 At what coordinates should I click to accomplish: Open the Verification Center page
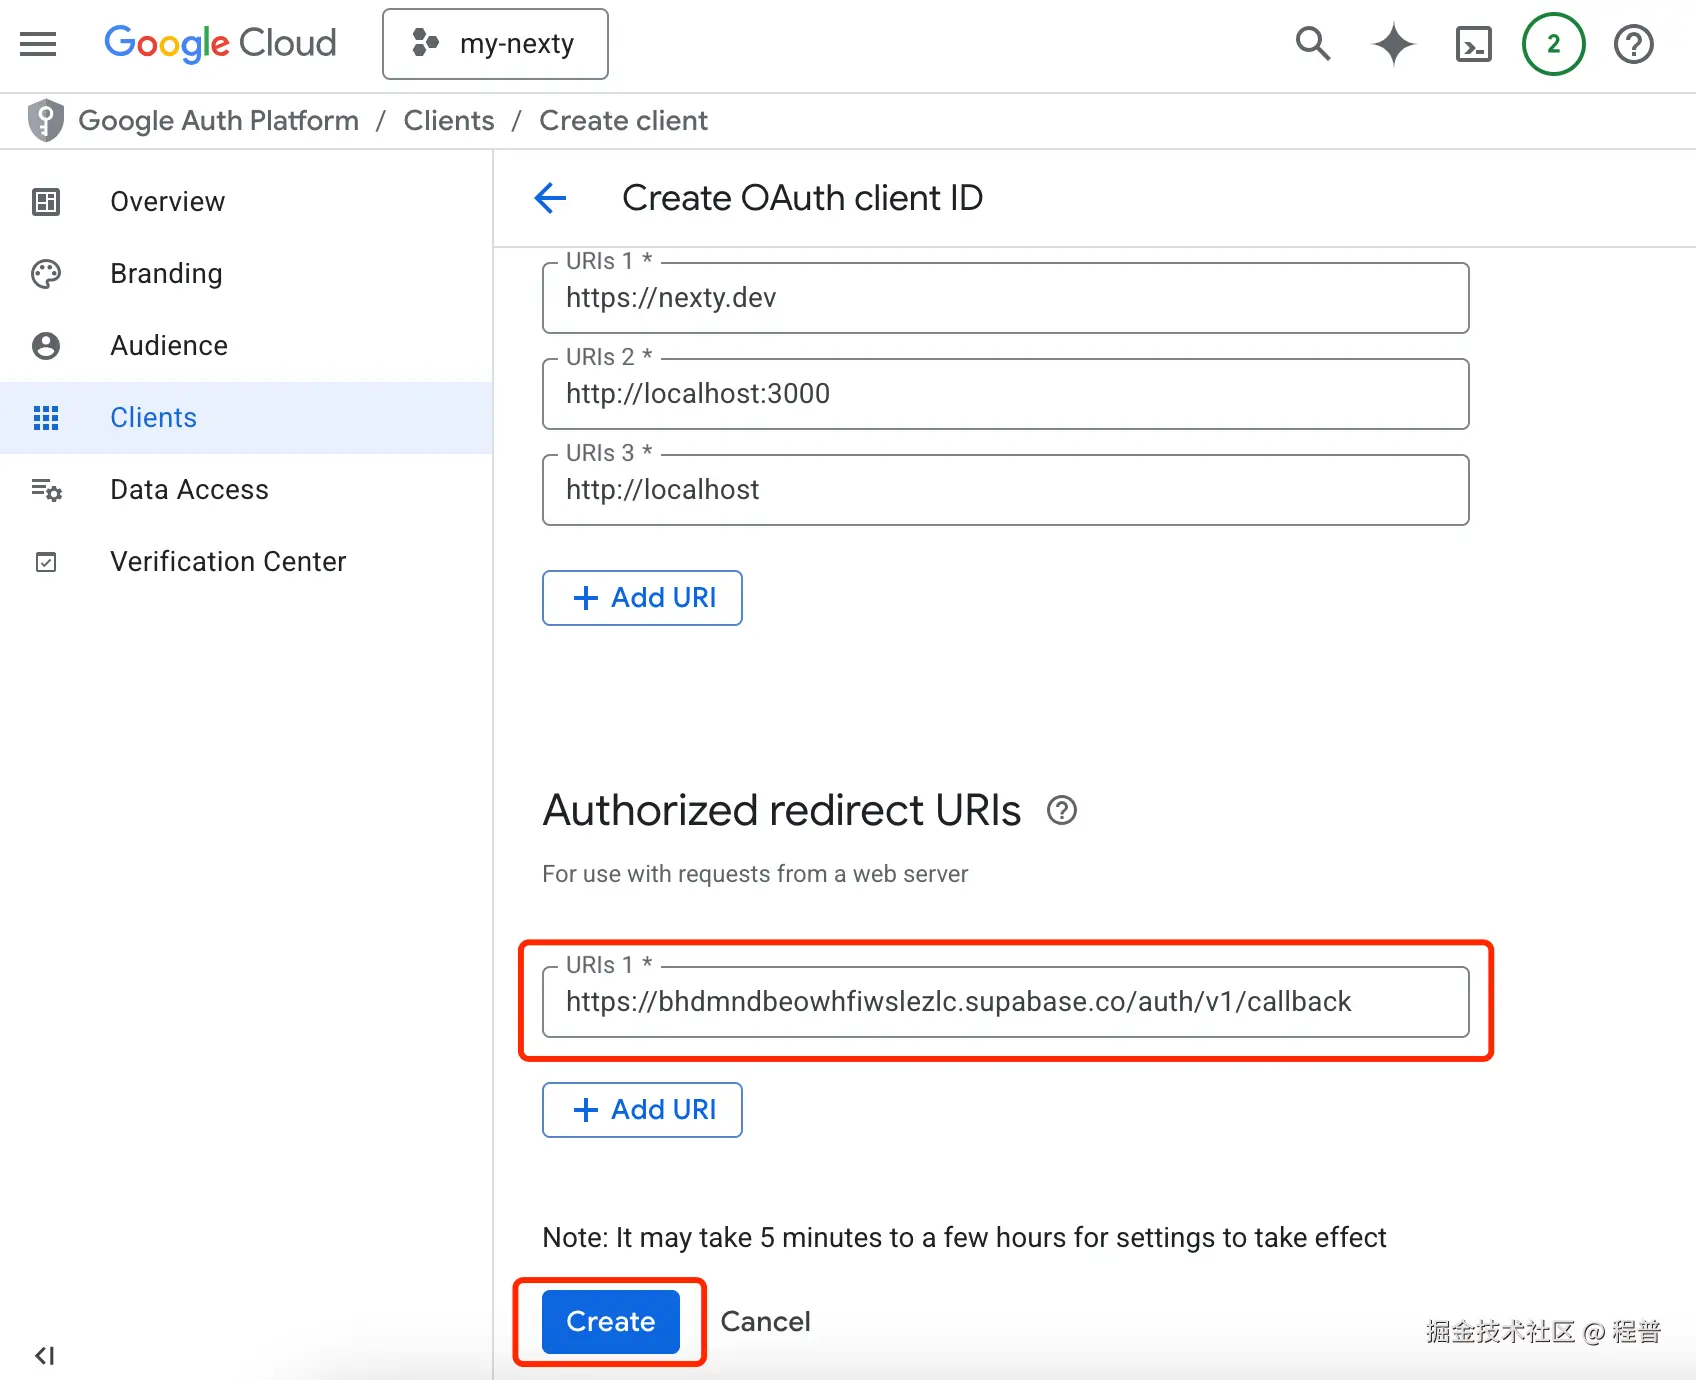click(228, 562)
